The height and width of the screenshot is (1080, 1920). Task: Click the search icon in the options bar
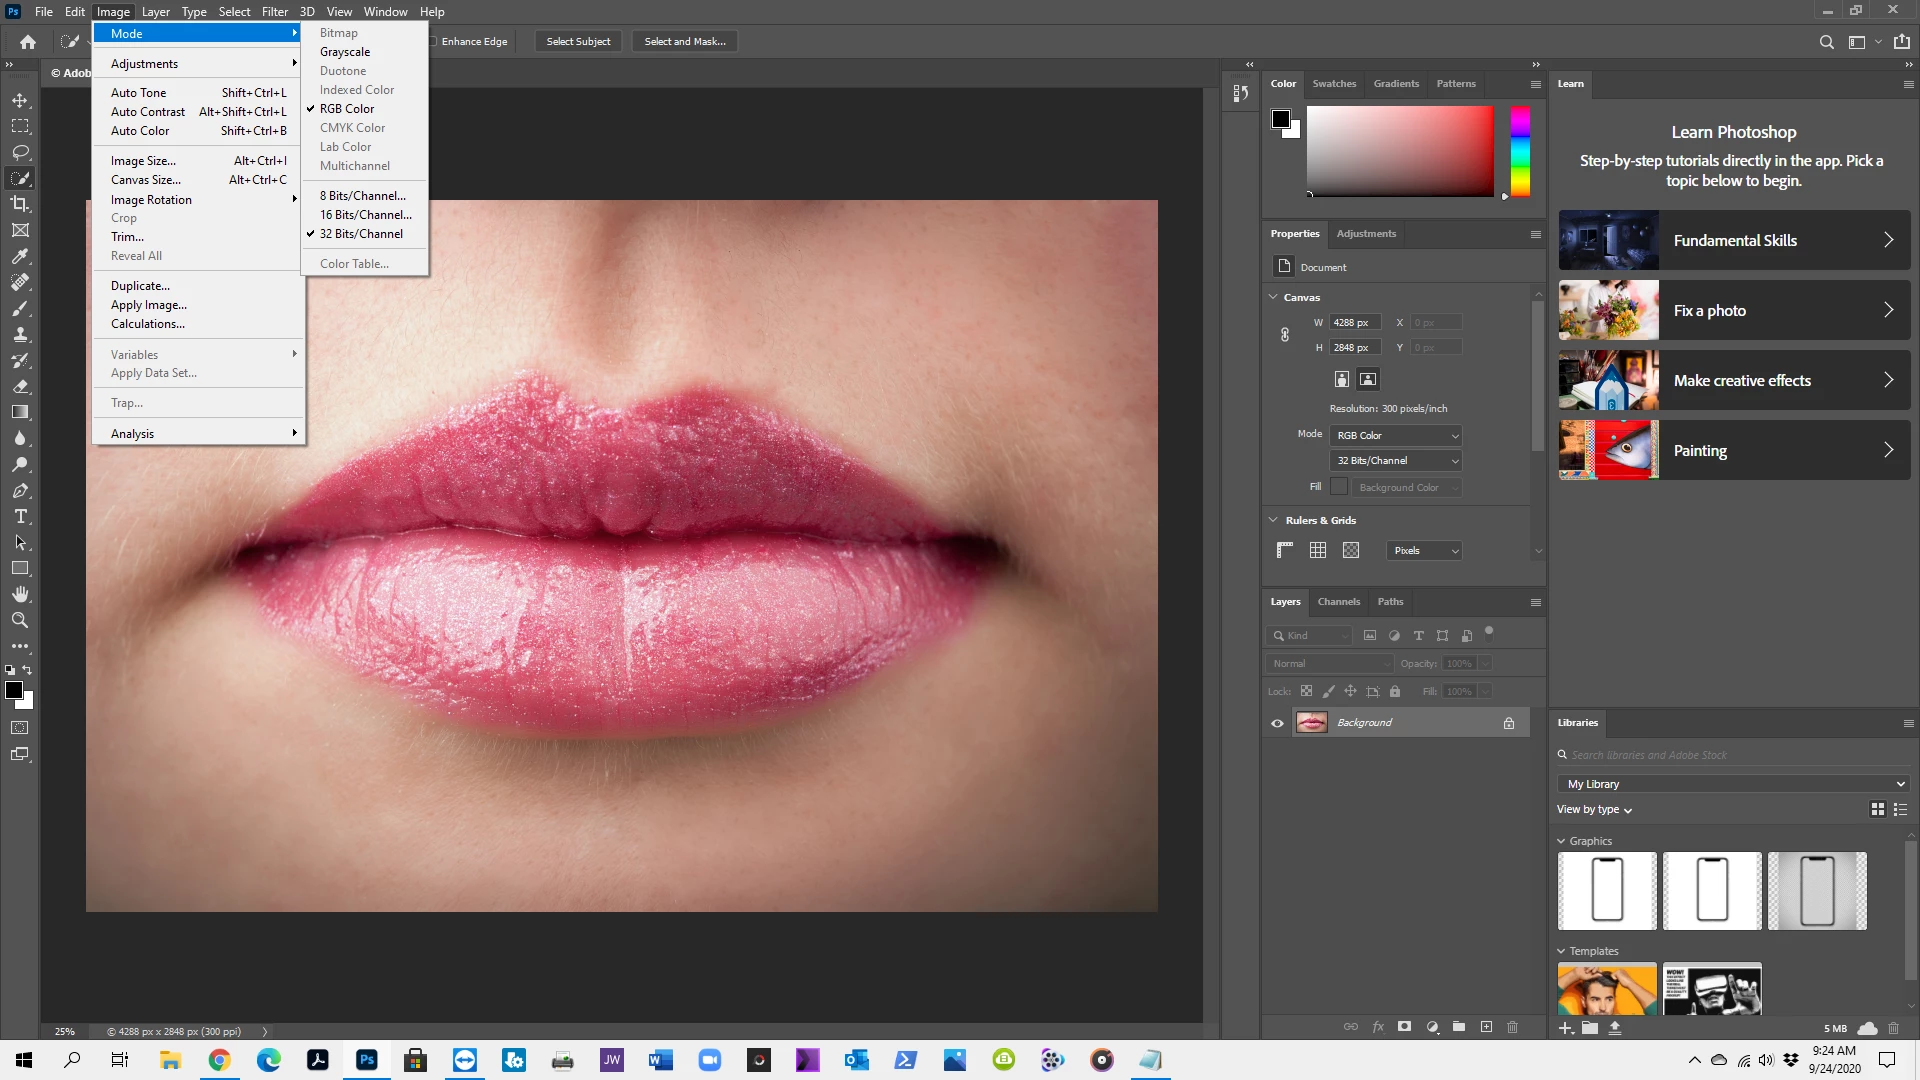1826,42
